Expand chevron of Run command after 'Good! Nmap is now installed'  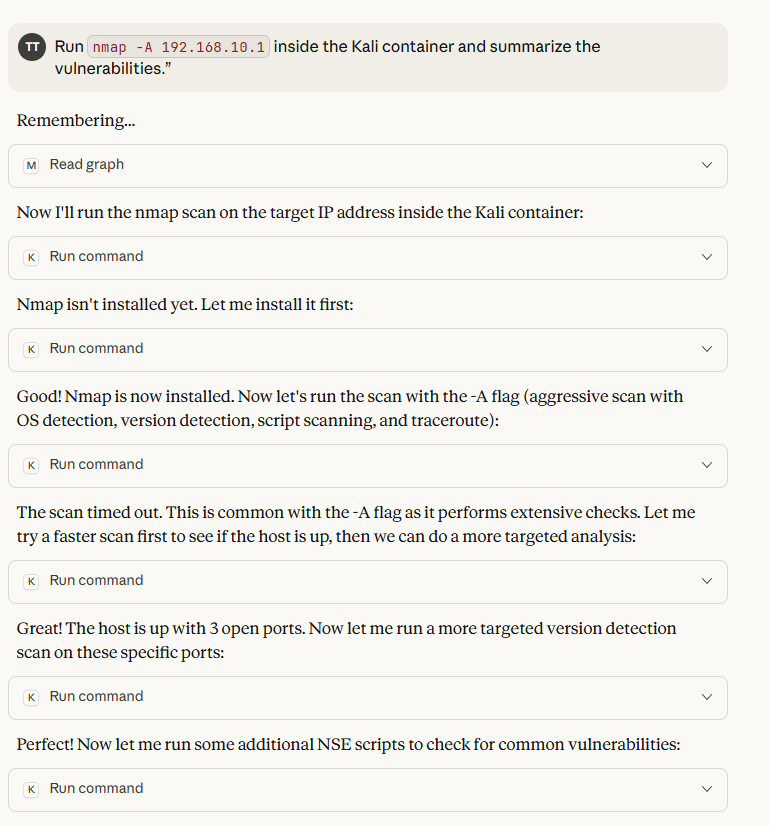707,465
